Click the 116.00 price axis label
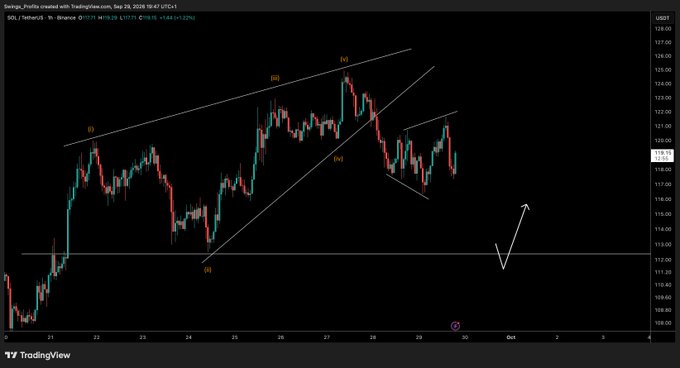 tap(663, 199)
